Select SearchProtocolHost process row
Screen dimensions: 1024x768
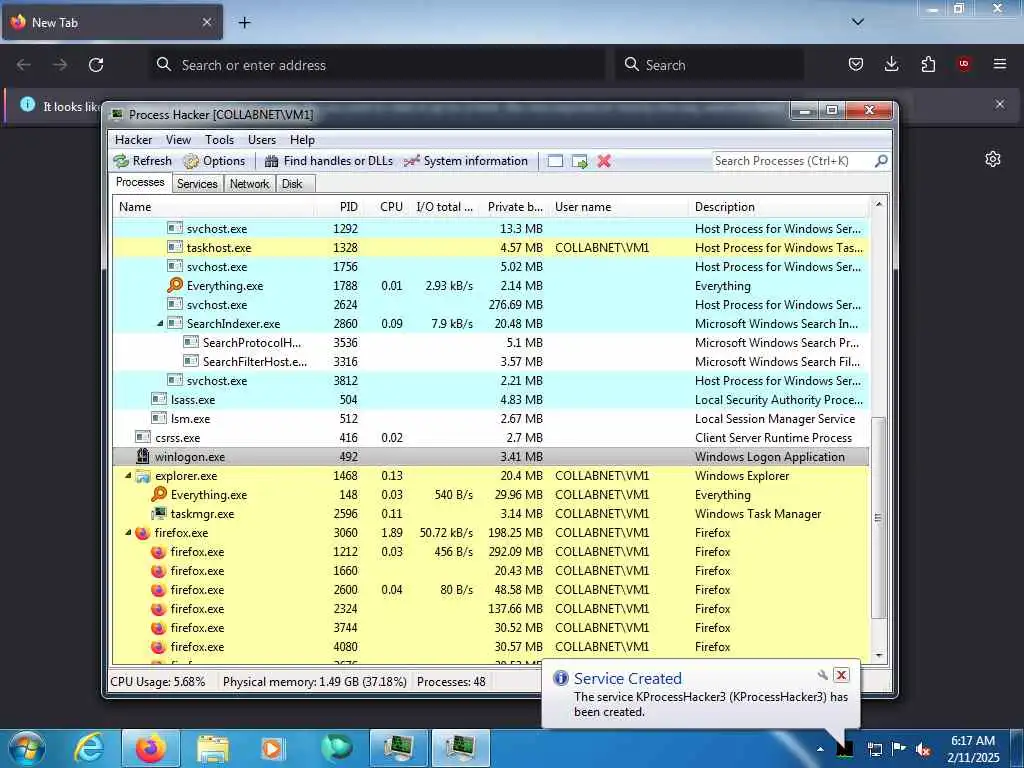490,343
